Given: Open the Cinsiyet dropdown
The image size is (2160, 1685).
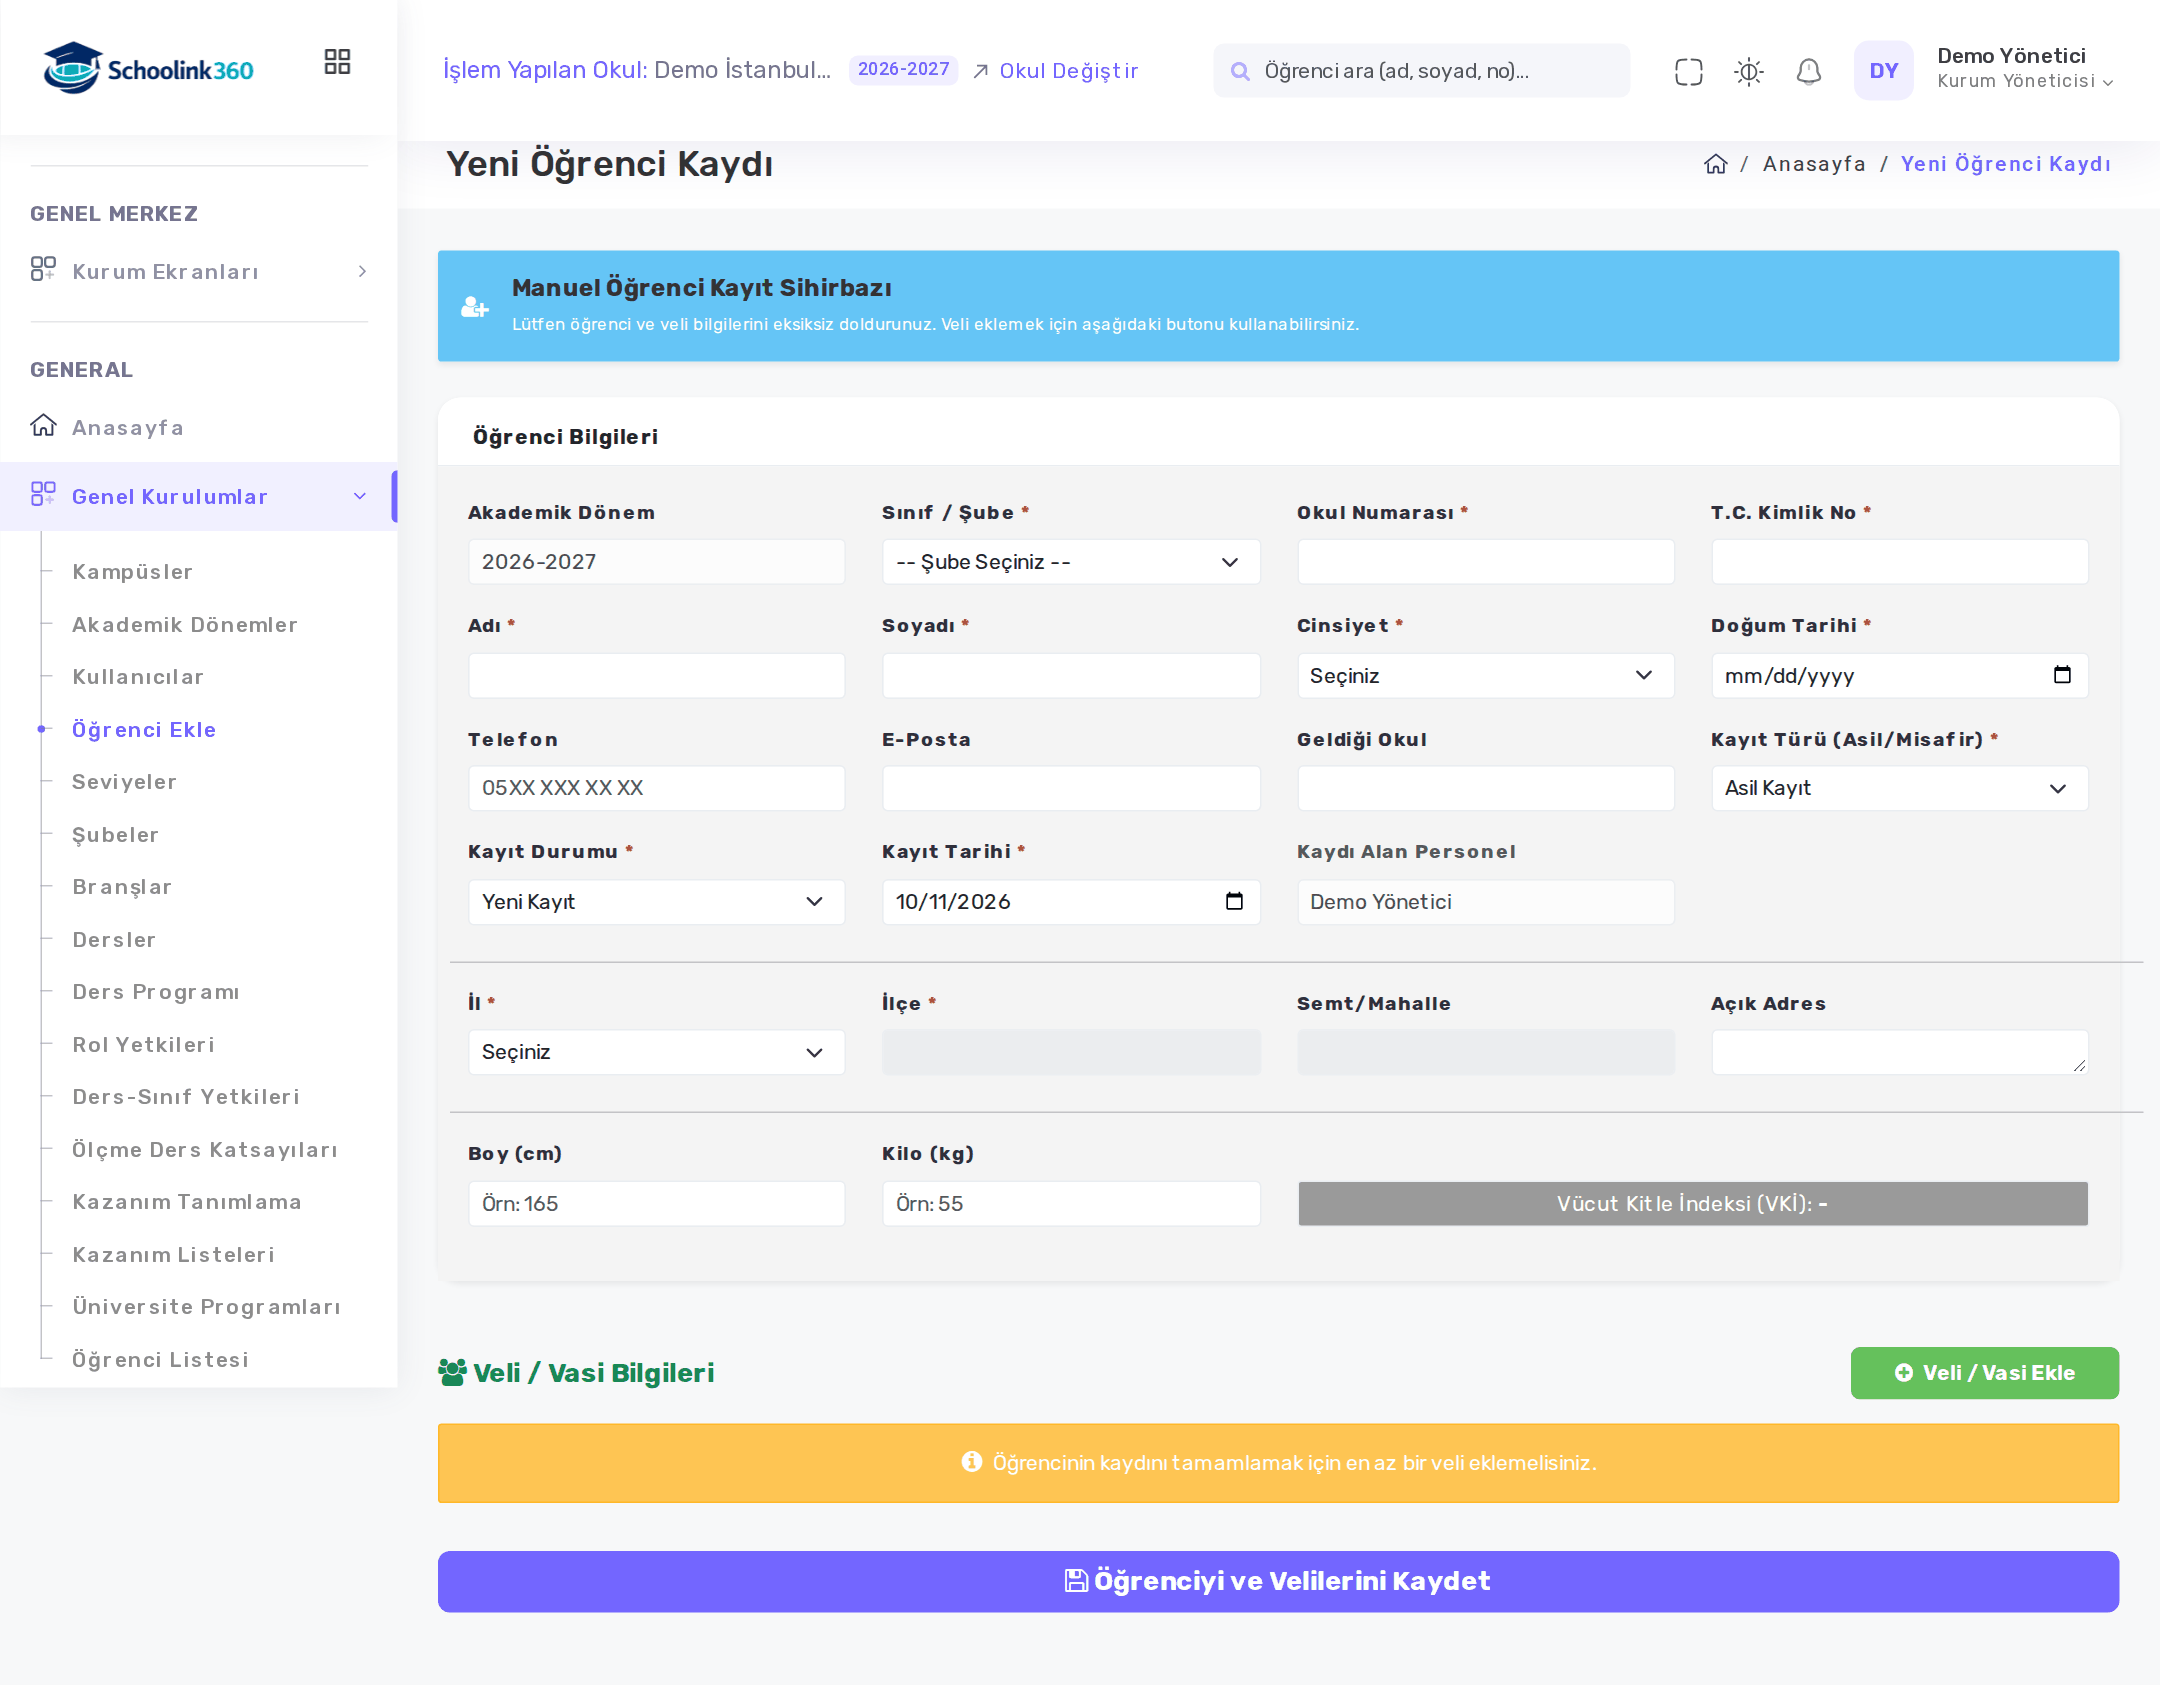Looking at the screenshot, I should 1485,676.
